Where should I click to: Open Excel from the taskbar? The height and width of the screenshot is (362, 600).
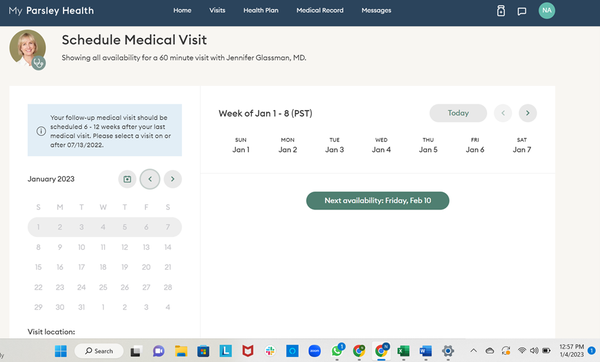coord(403,351)
